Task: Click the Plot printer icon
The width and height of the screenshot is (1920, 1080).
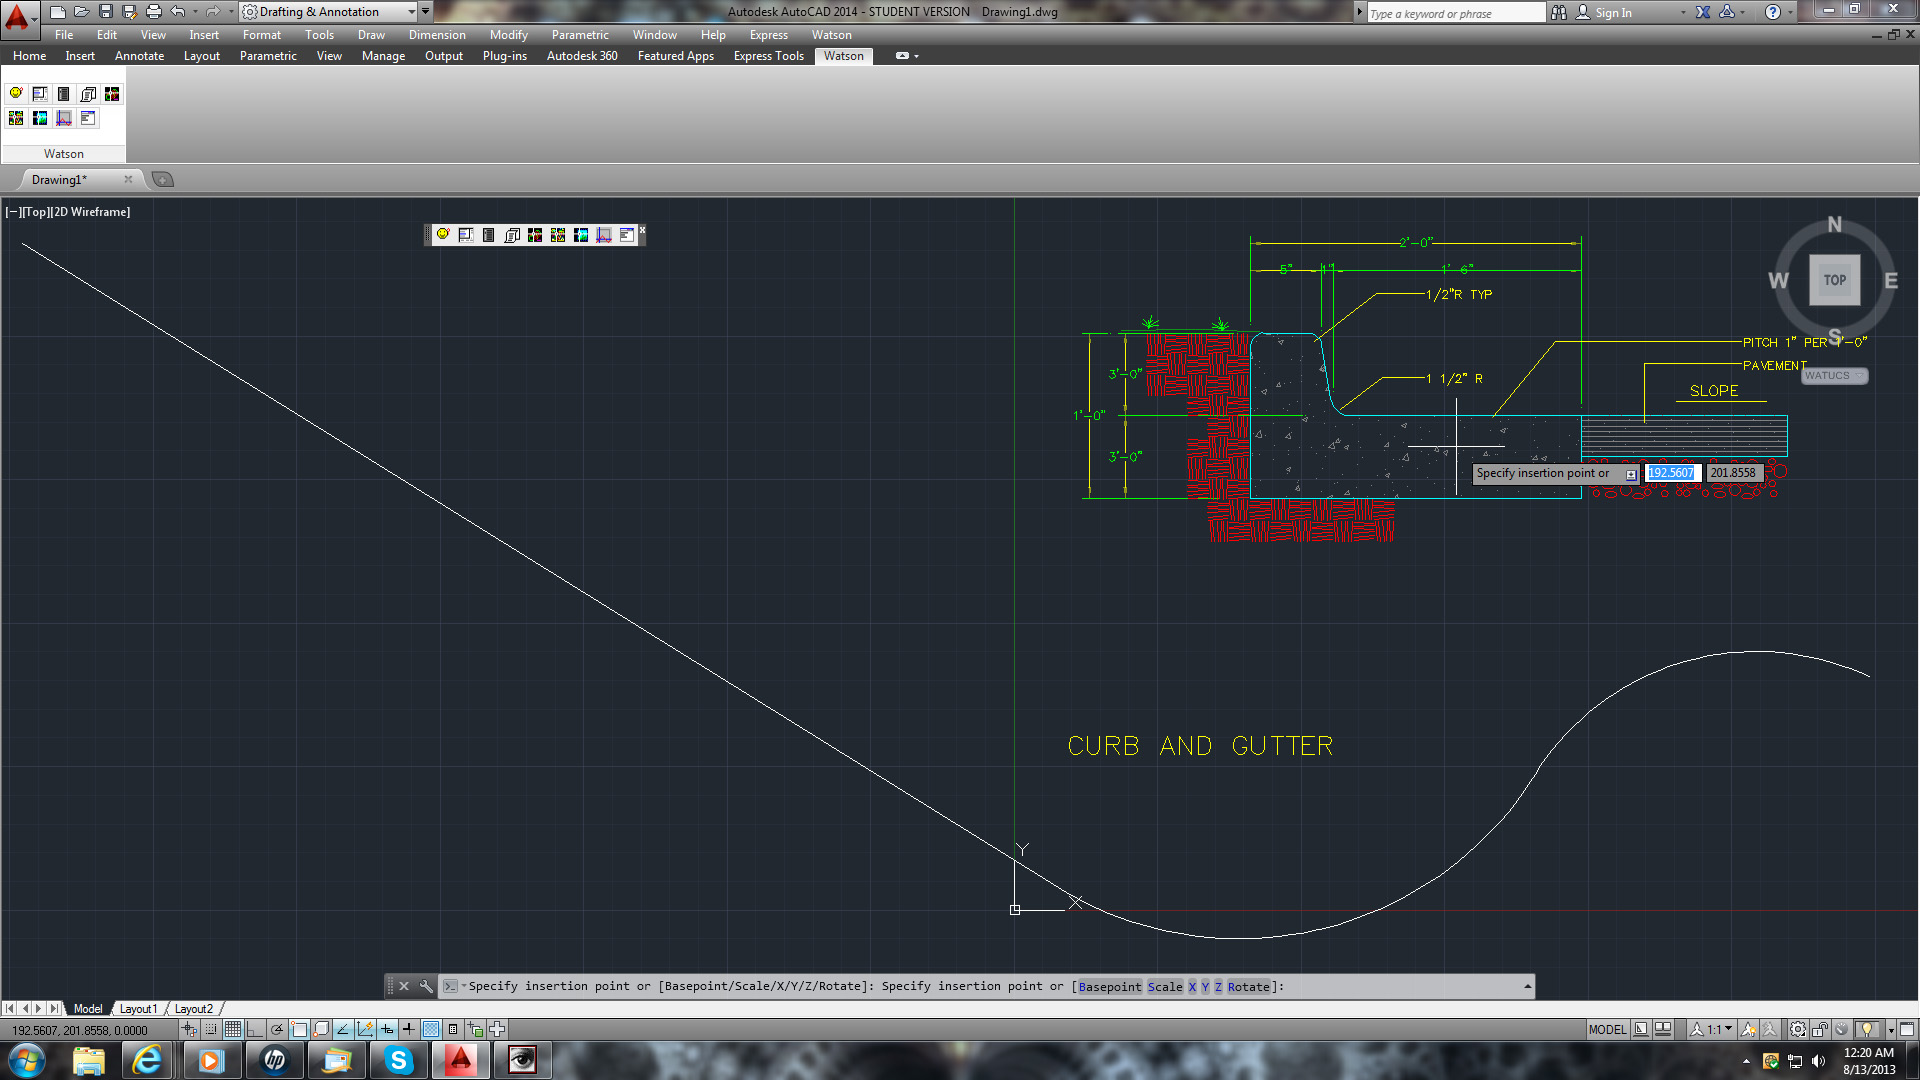Action: (153, 11)
